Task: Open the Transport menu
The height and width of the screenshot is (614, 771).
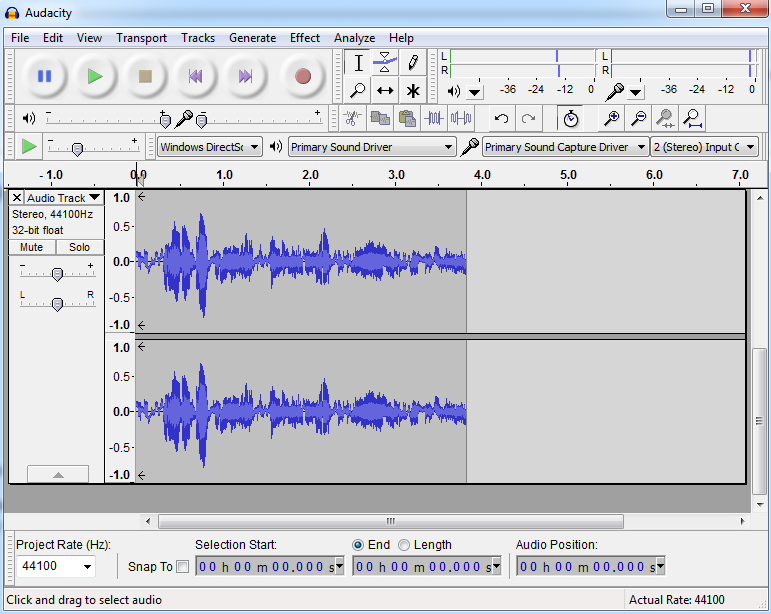Action: (x=141, y=38)
